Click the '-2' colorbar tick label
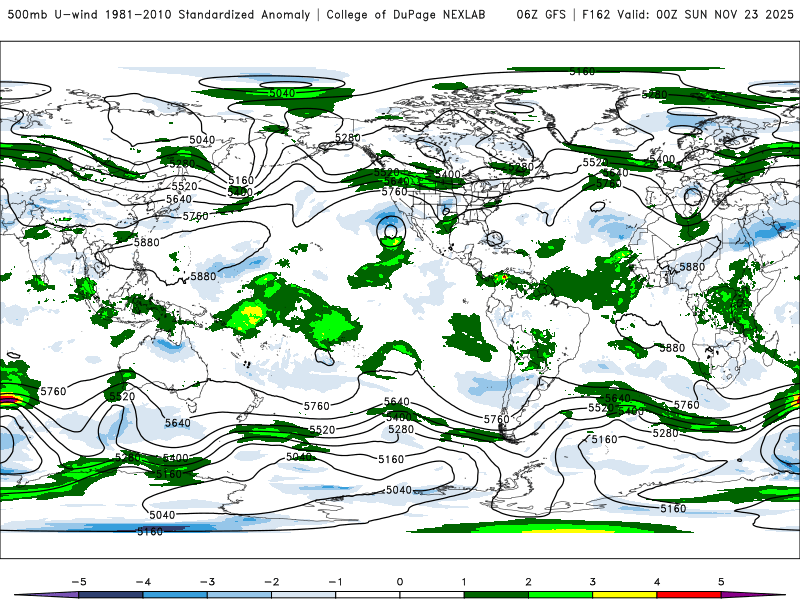The width and height of the screenshot is (800, 600). [x=271, y=582]
